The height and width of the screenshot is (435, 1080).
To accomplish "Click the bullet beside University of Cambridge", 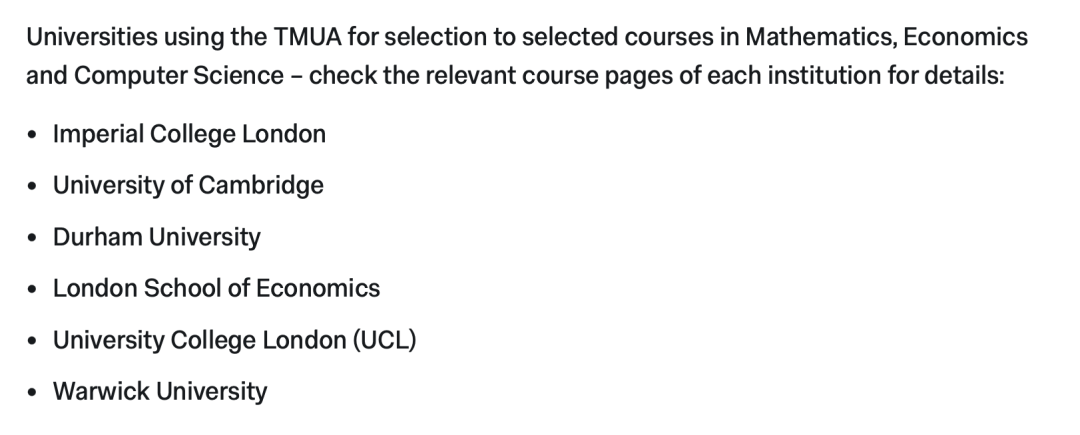I will pyautogui.click(x=33, y=187).
